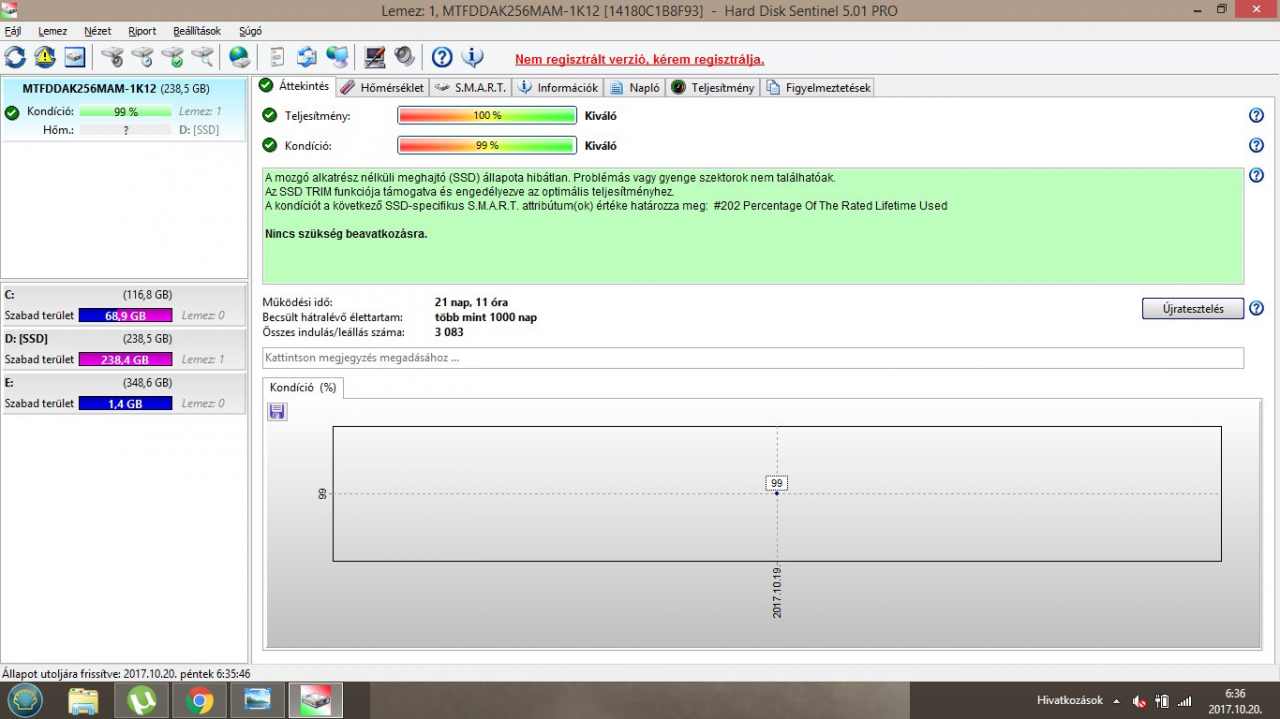Click help icon next to Újratesztelés button

point(1257,308)
